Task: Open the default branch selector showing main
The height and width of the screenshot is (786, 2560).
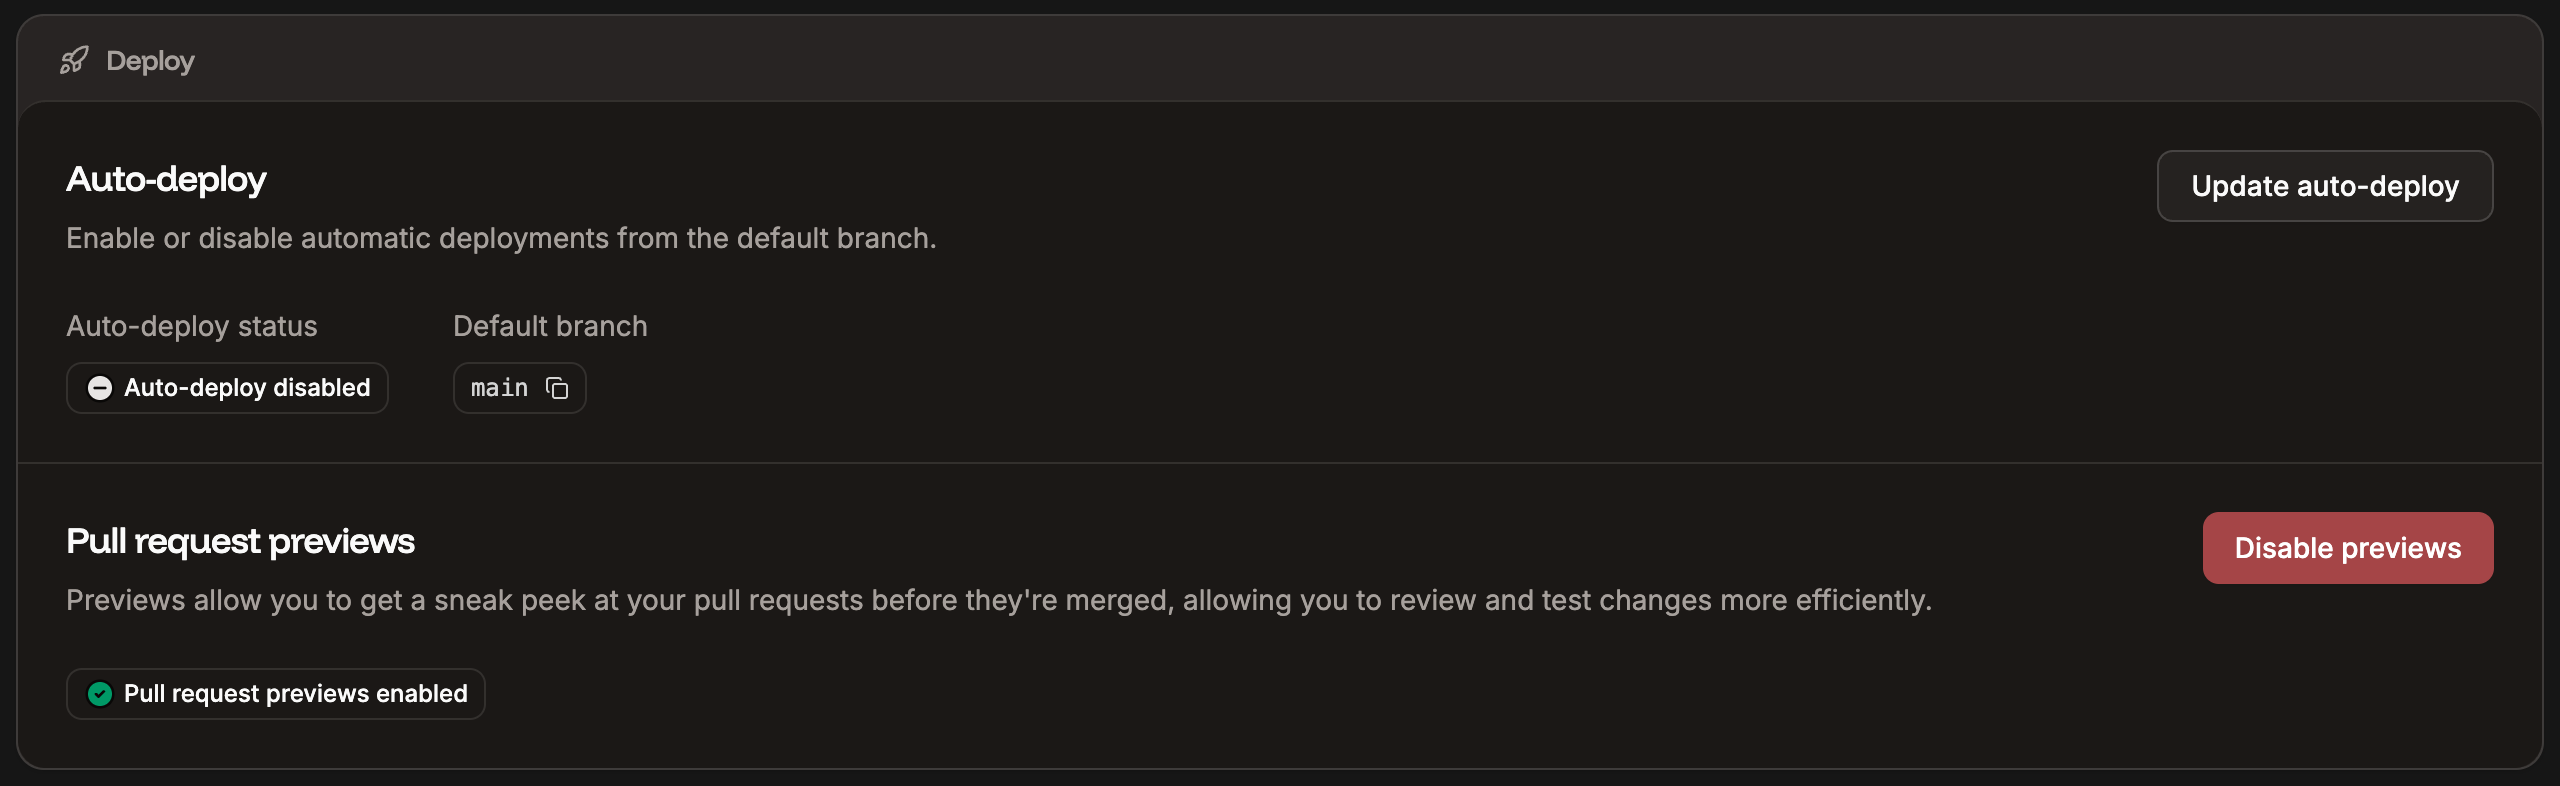Action: 519,388
